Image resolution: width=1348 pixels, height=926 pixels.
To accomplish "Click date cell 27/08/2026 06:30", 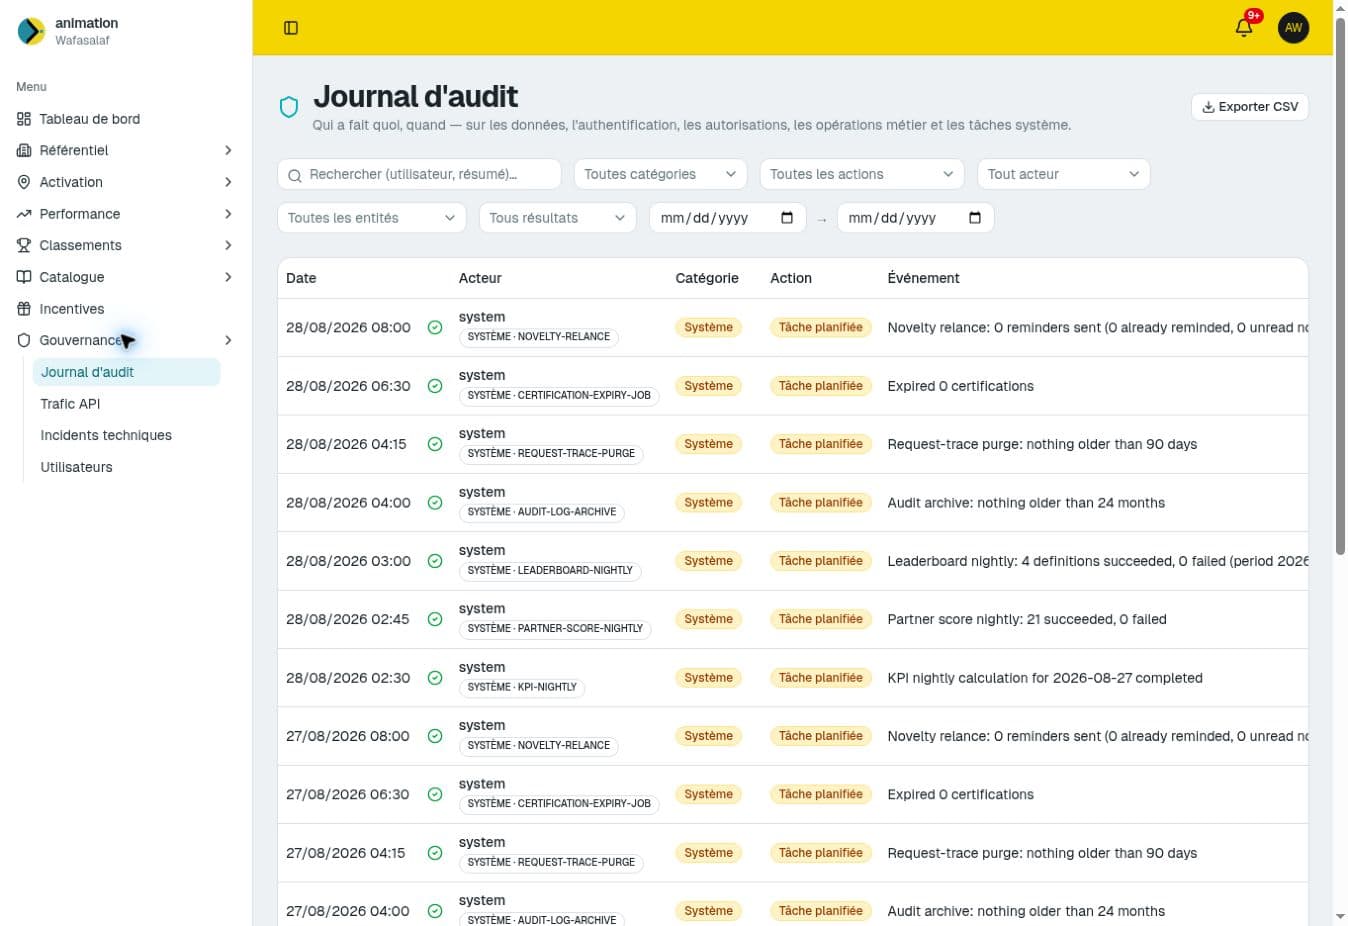I will click(x=348, y=794).
